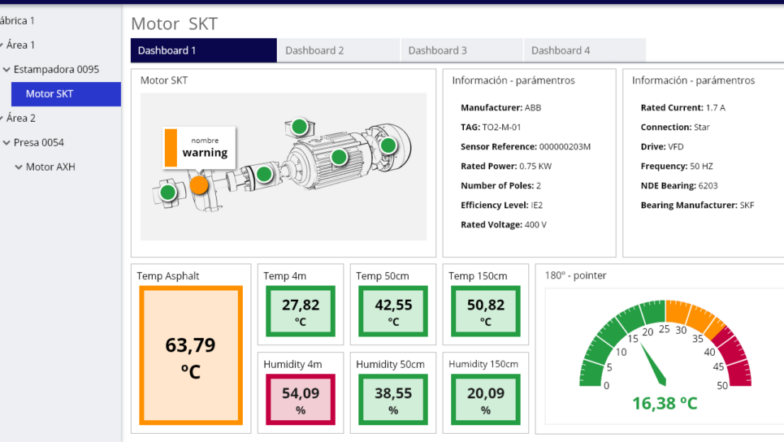Image resolution: width=784 pixels, height=442 pixels.
Task: Click the Temp Asphalt 63,79 °C tile
Action: [190, 354]
